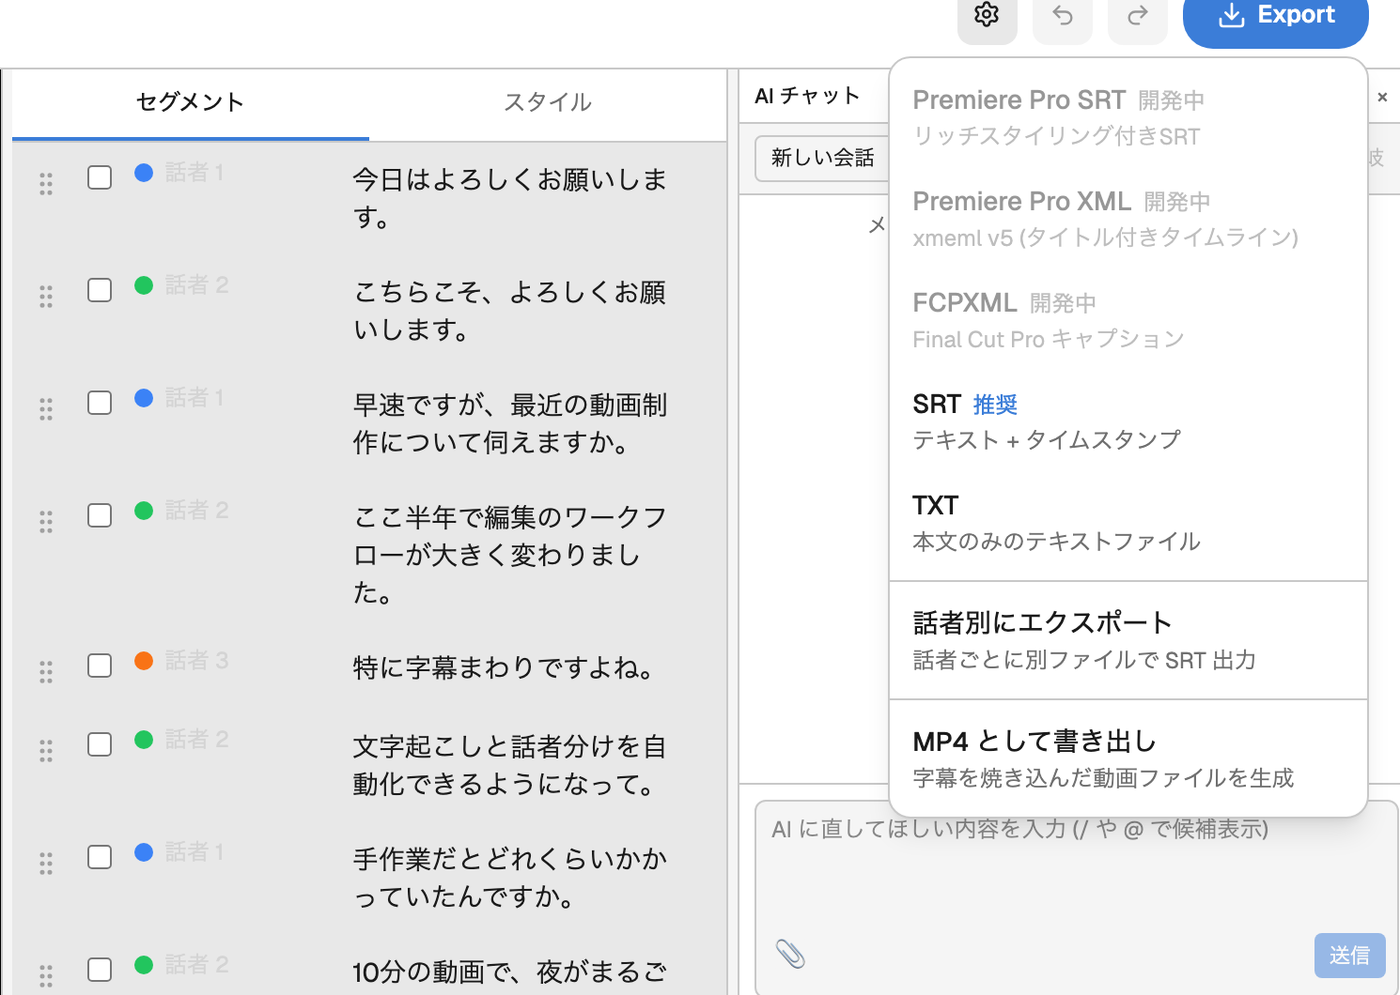Click orange speaker dot on 特に字幕まわり row

[144, 660]
